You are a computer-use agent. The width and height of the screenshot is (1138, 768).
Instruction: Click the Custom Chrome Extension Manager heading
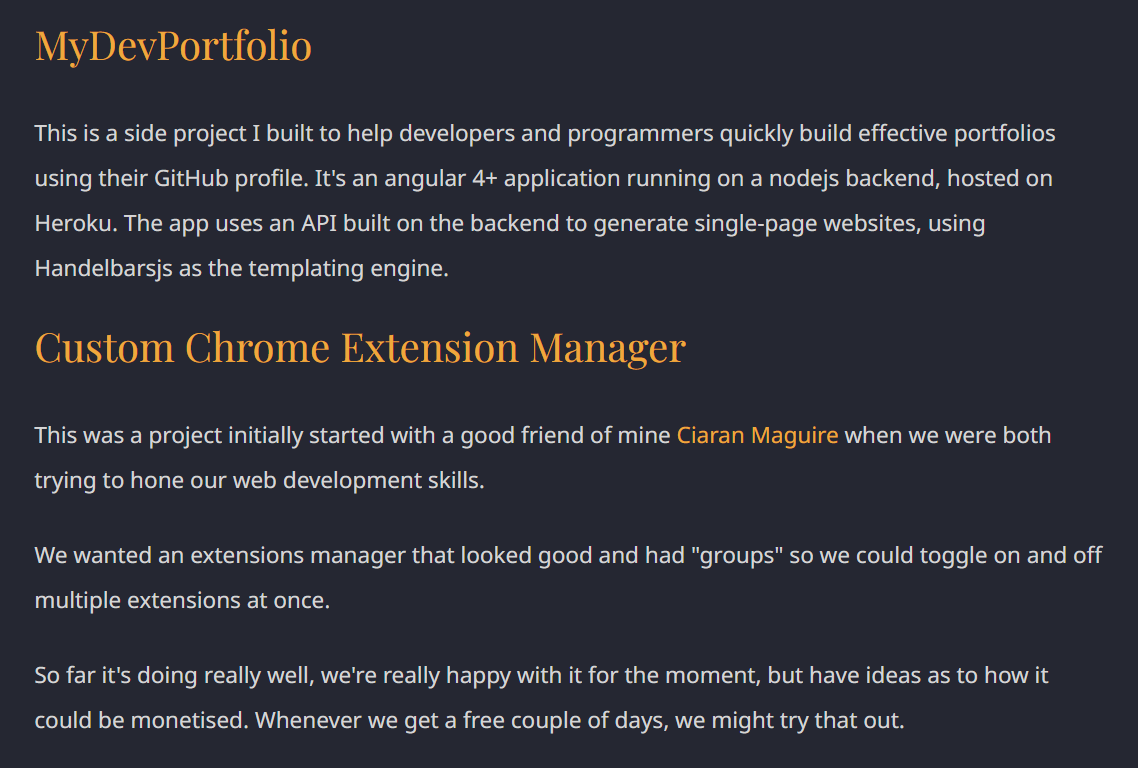360,347
